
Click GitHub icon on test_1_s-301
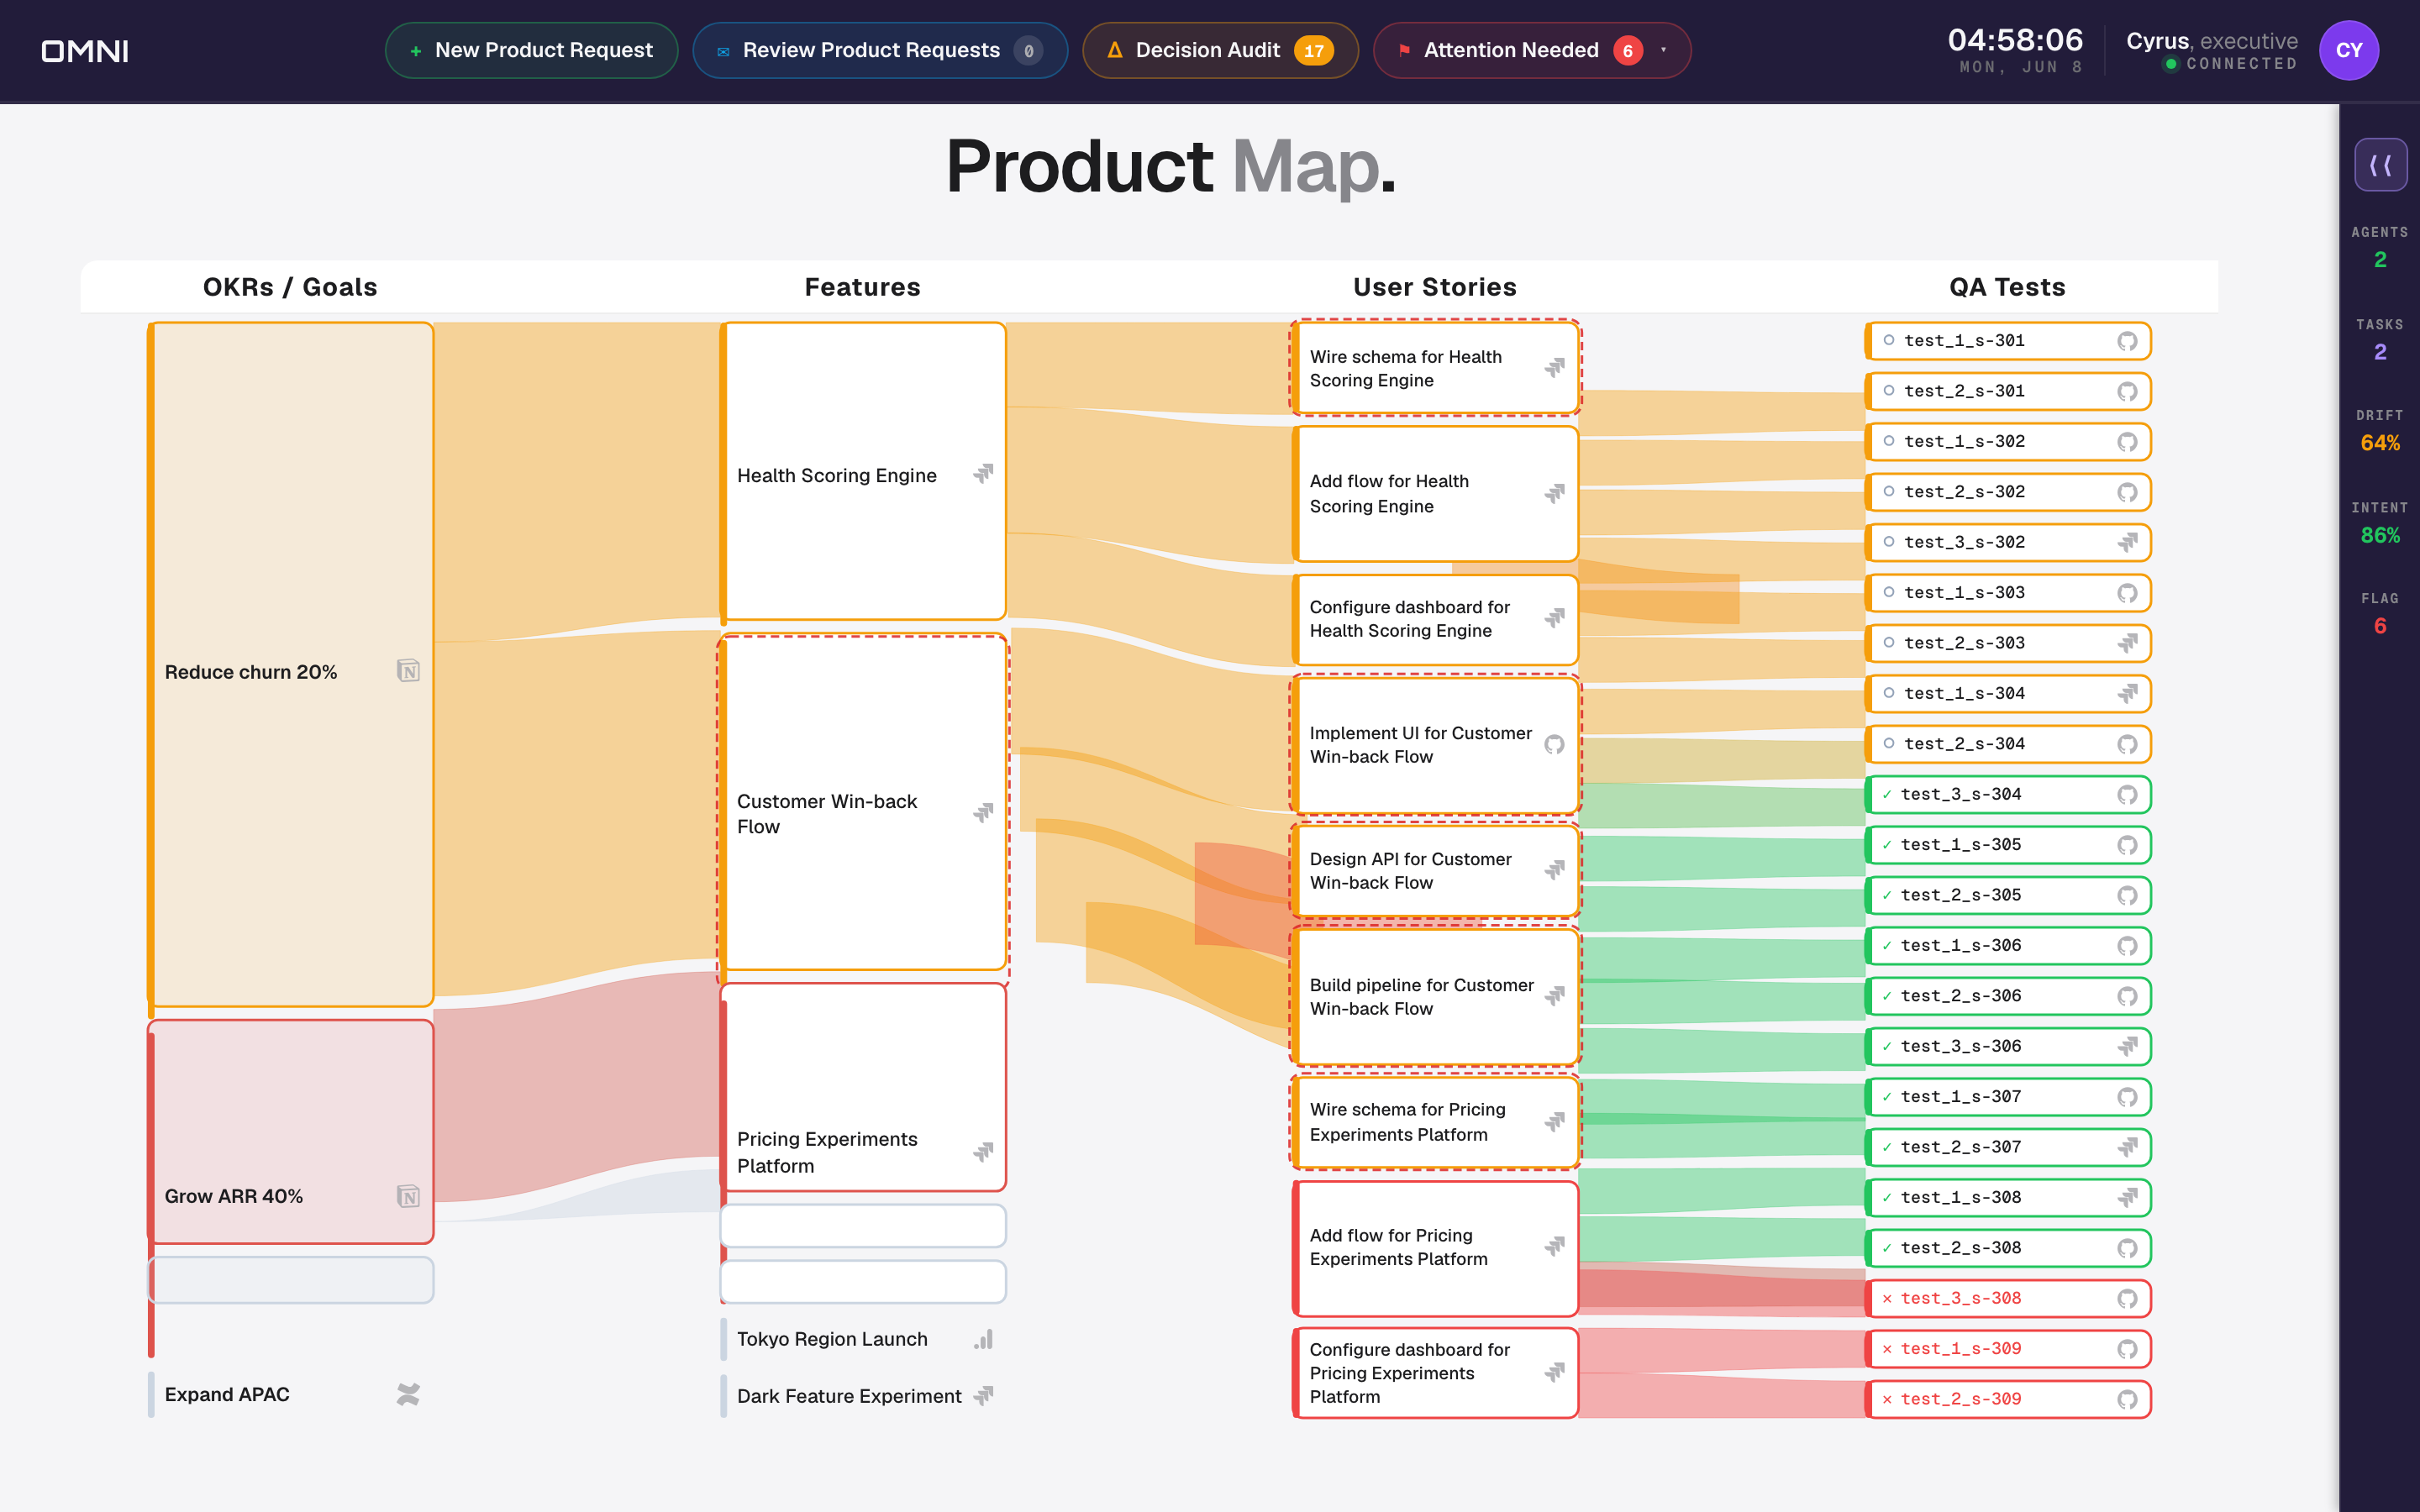[2127, 341]
